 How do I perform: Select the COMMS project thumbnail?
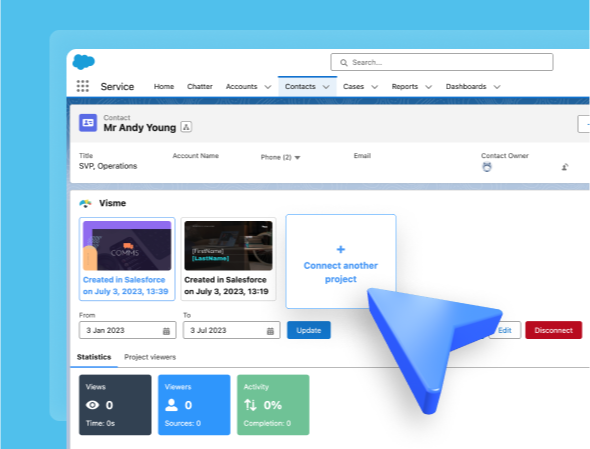pos(127,246)
